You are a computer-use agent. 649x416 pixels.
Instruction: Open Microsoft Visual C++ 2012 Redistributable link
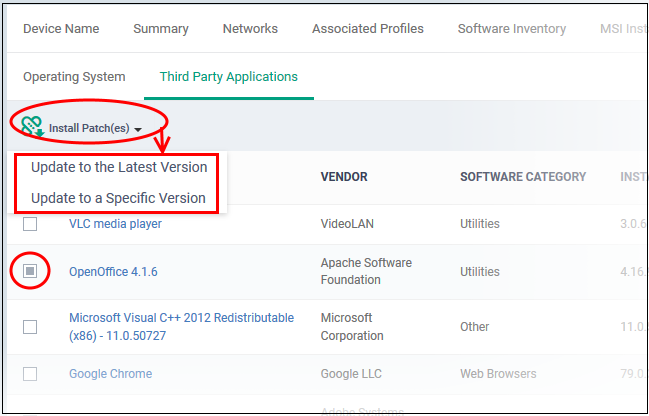182,327
